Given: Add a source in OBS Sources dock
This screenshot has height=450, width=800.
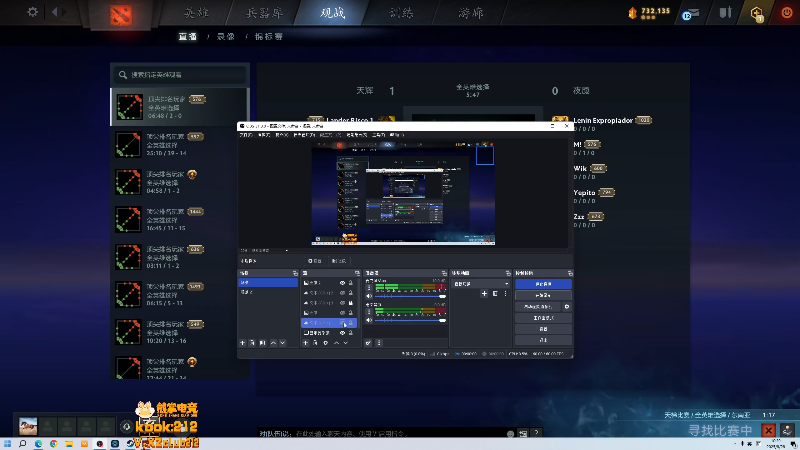Looking at the screenshot, I should tap(306, 343).
